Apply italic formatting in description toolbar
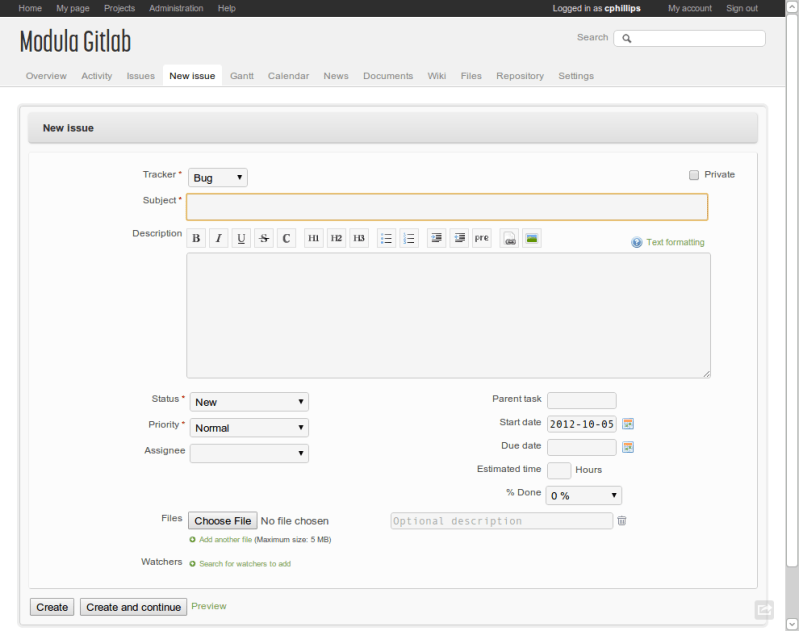This screenshot has height=631, width=799. tap(219, 238)
